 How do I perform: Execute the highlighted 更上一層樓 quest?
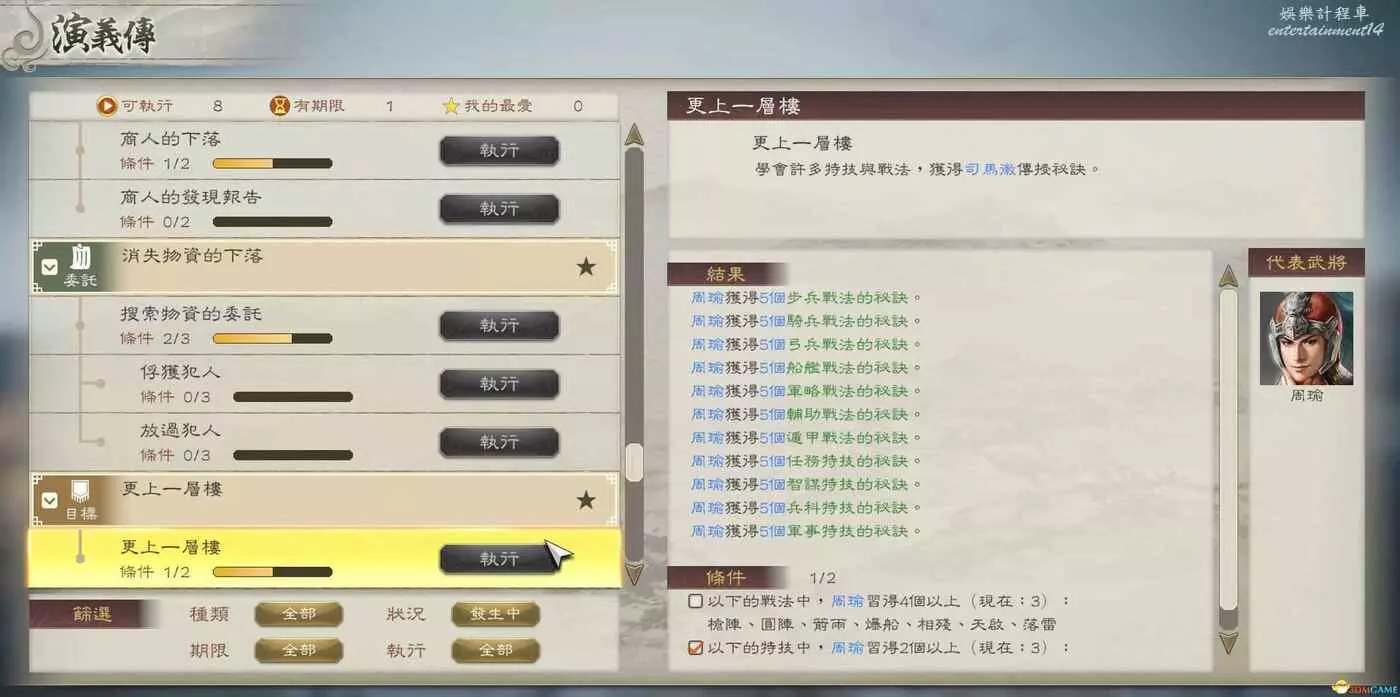499,559
